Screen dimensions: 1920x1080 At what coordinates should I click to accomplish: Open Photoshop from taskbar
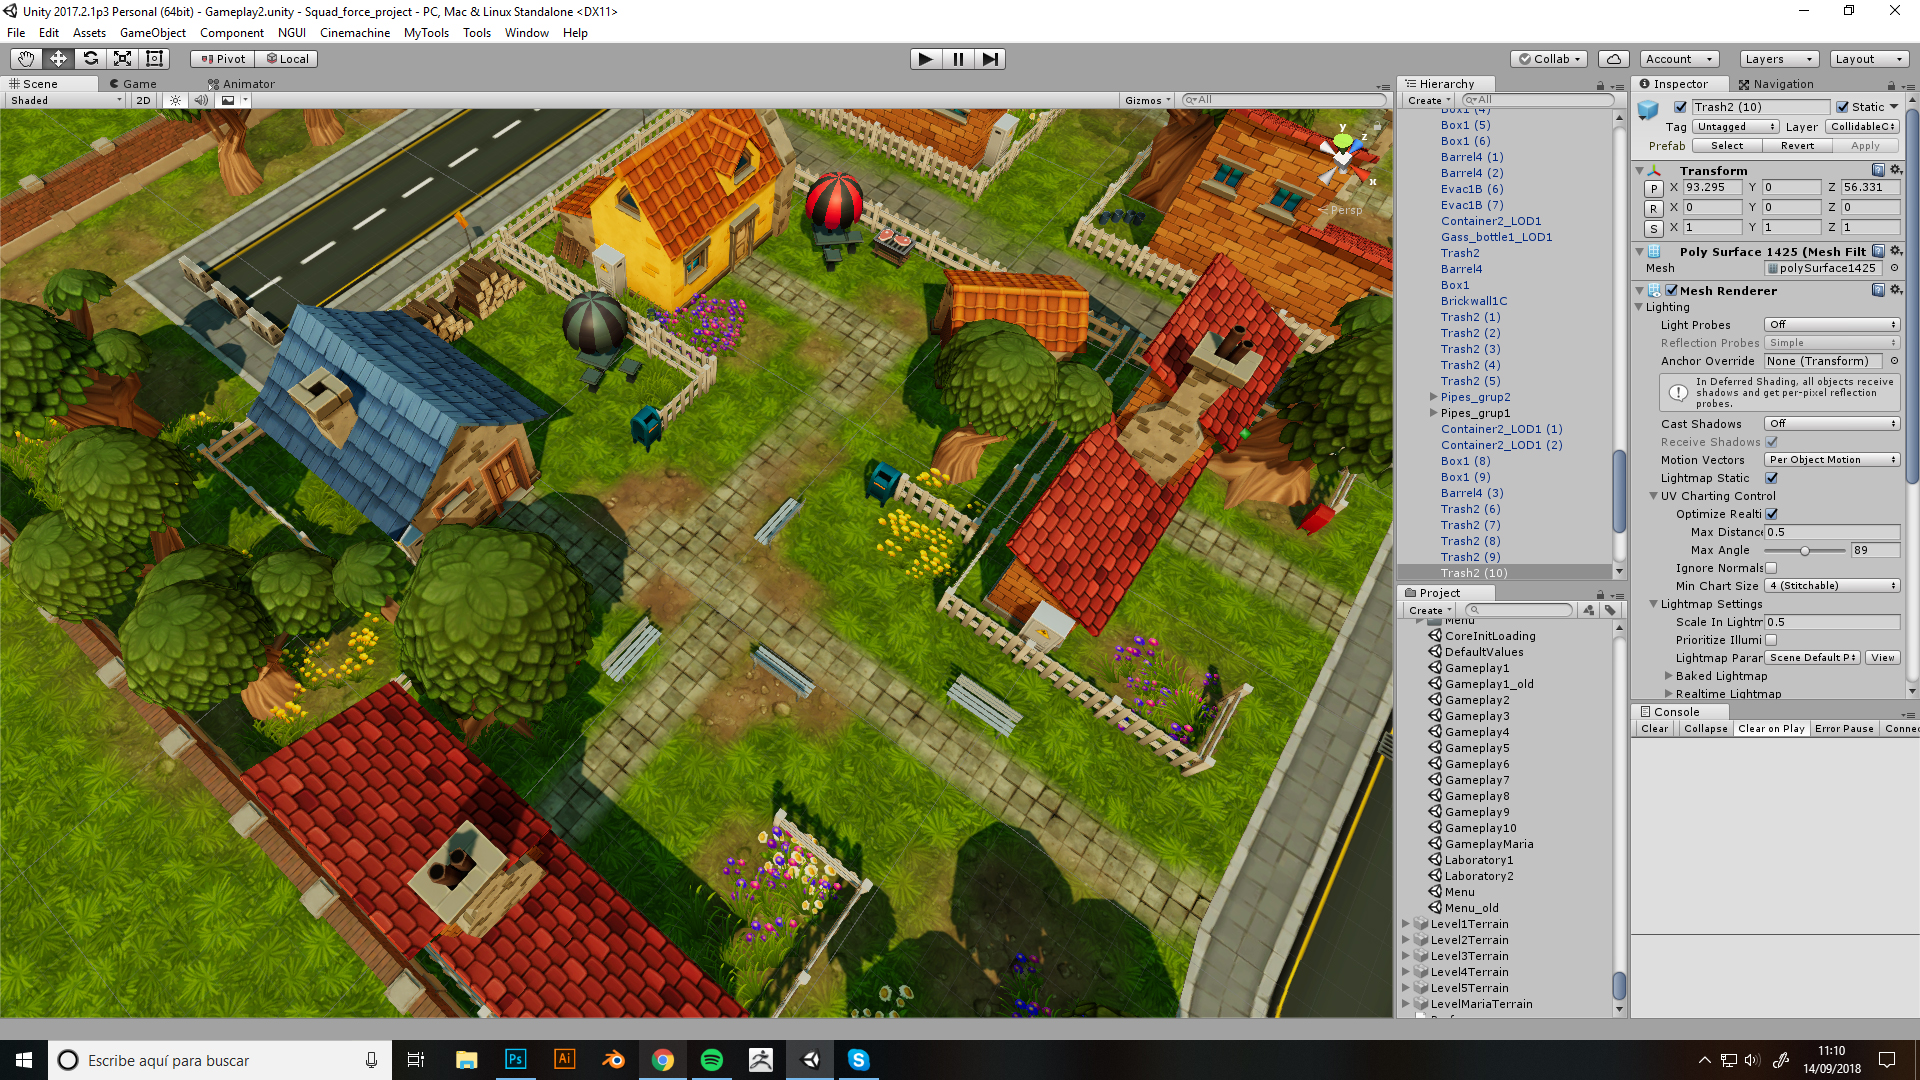point(516,1060)
